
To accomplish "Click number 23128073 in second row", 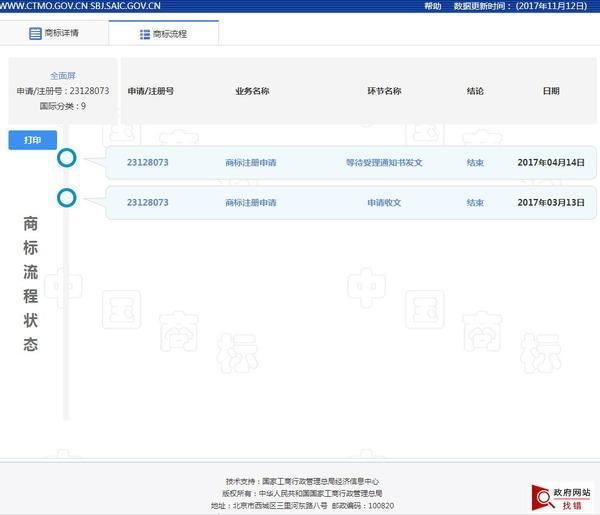I will [x=147, y=202].
